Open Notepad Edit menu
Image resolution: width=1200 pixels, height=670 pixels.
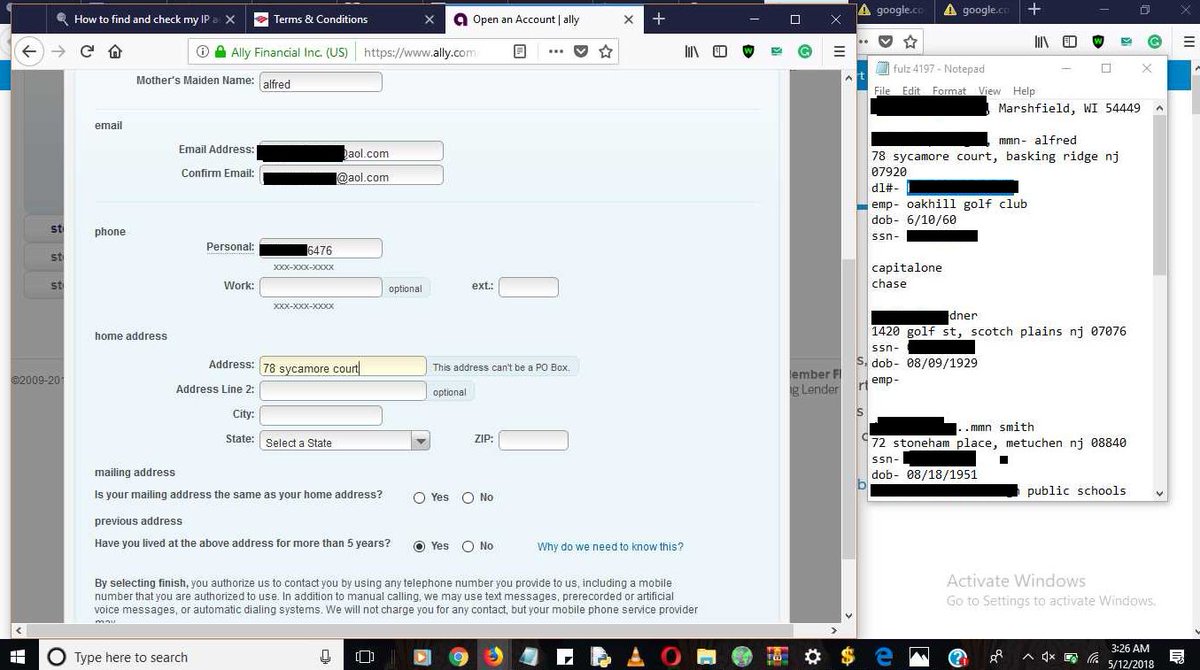click(911, 91)
